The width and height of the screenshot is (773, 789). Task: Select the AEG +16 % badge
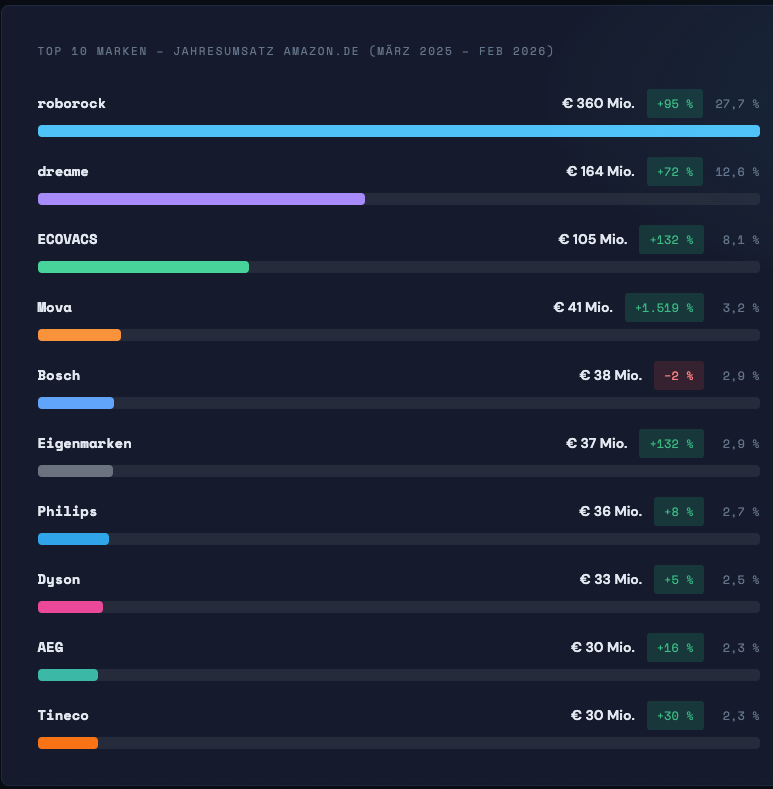(x=675, y=647)
